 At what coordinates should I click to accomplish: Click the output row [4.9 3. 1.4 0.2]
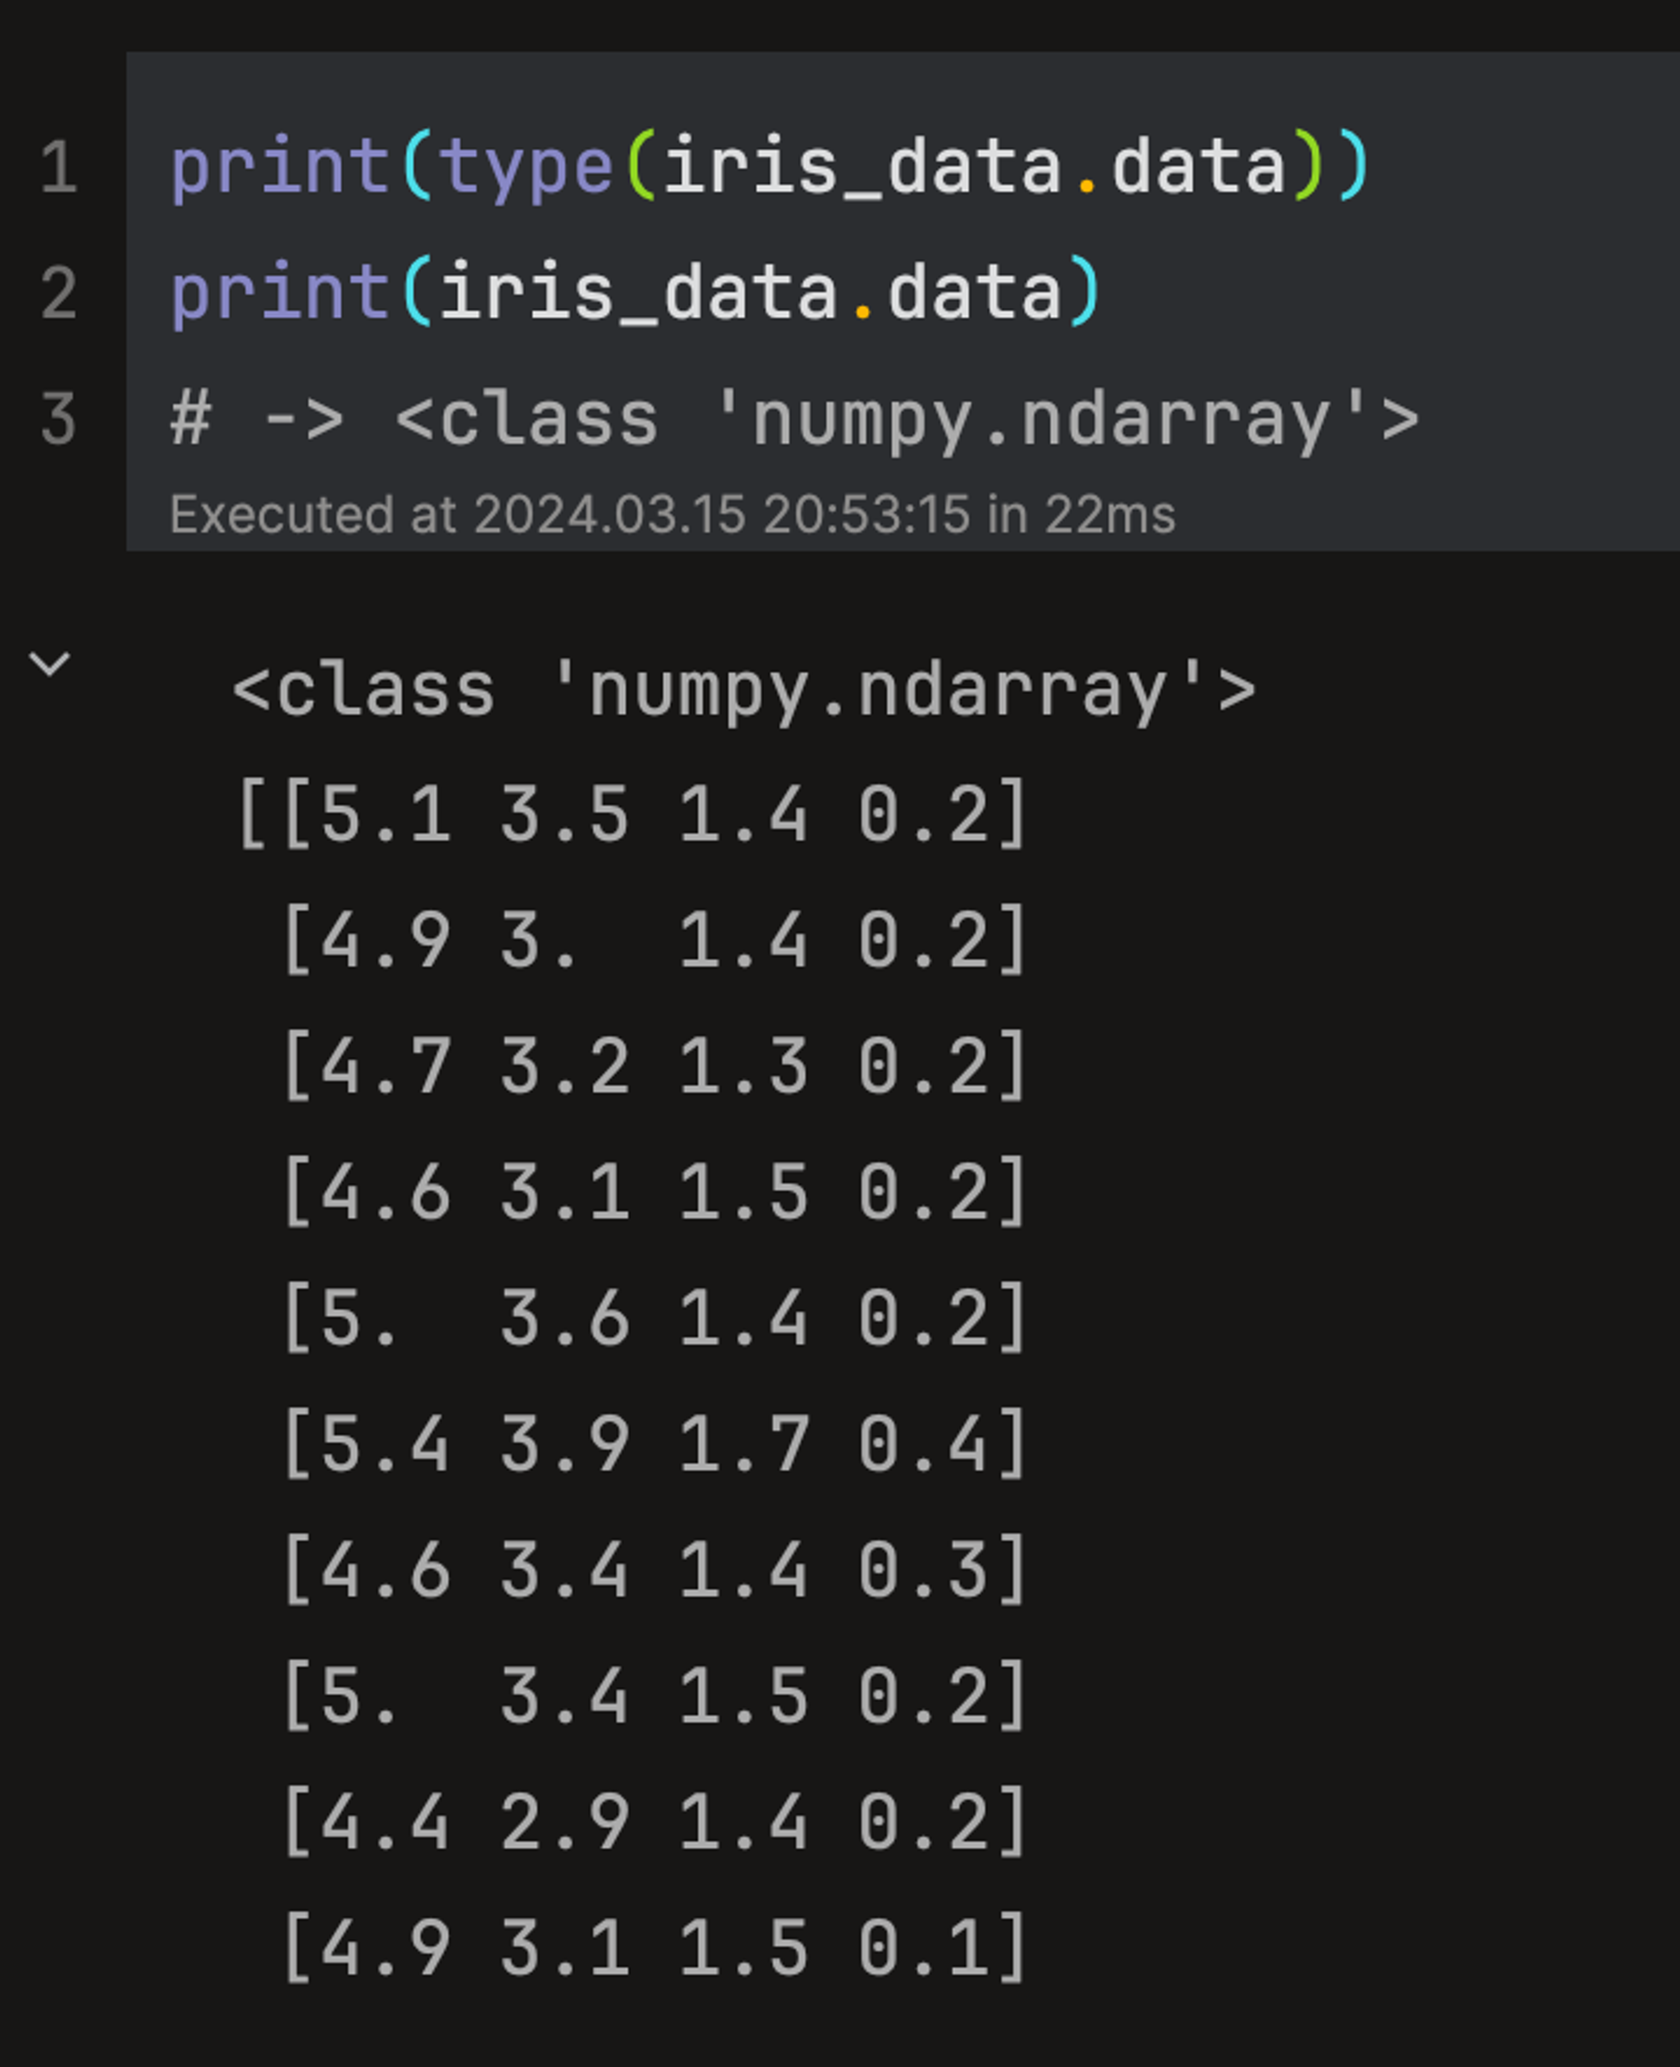(x=655, y=940)
